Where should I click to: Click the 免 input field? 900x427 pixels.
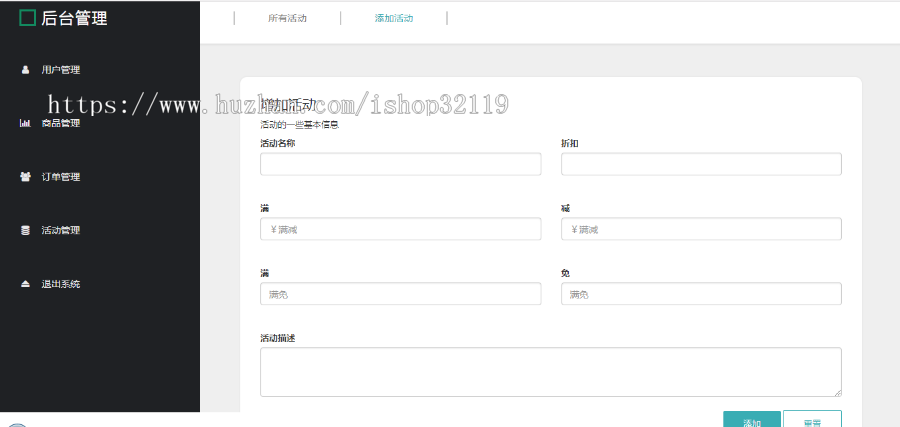pos(701,294)
